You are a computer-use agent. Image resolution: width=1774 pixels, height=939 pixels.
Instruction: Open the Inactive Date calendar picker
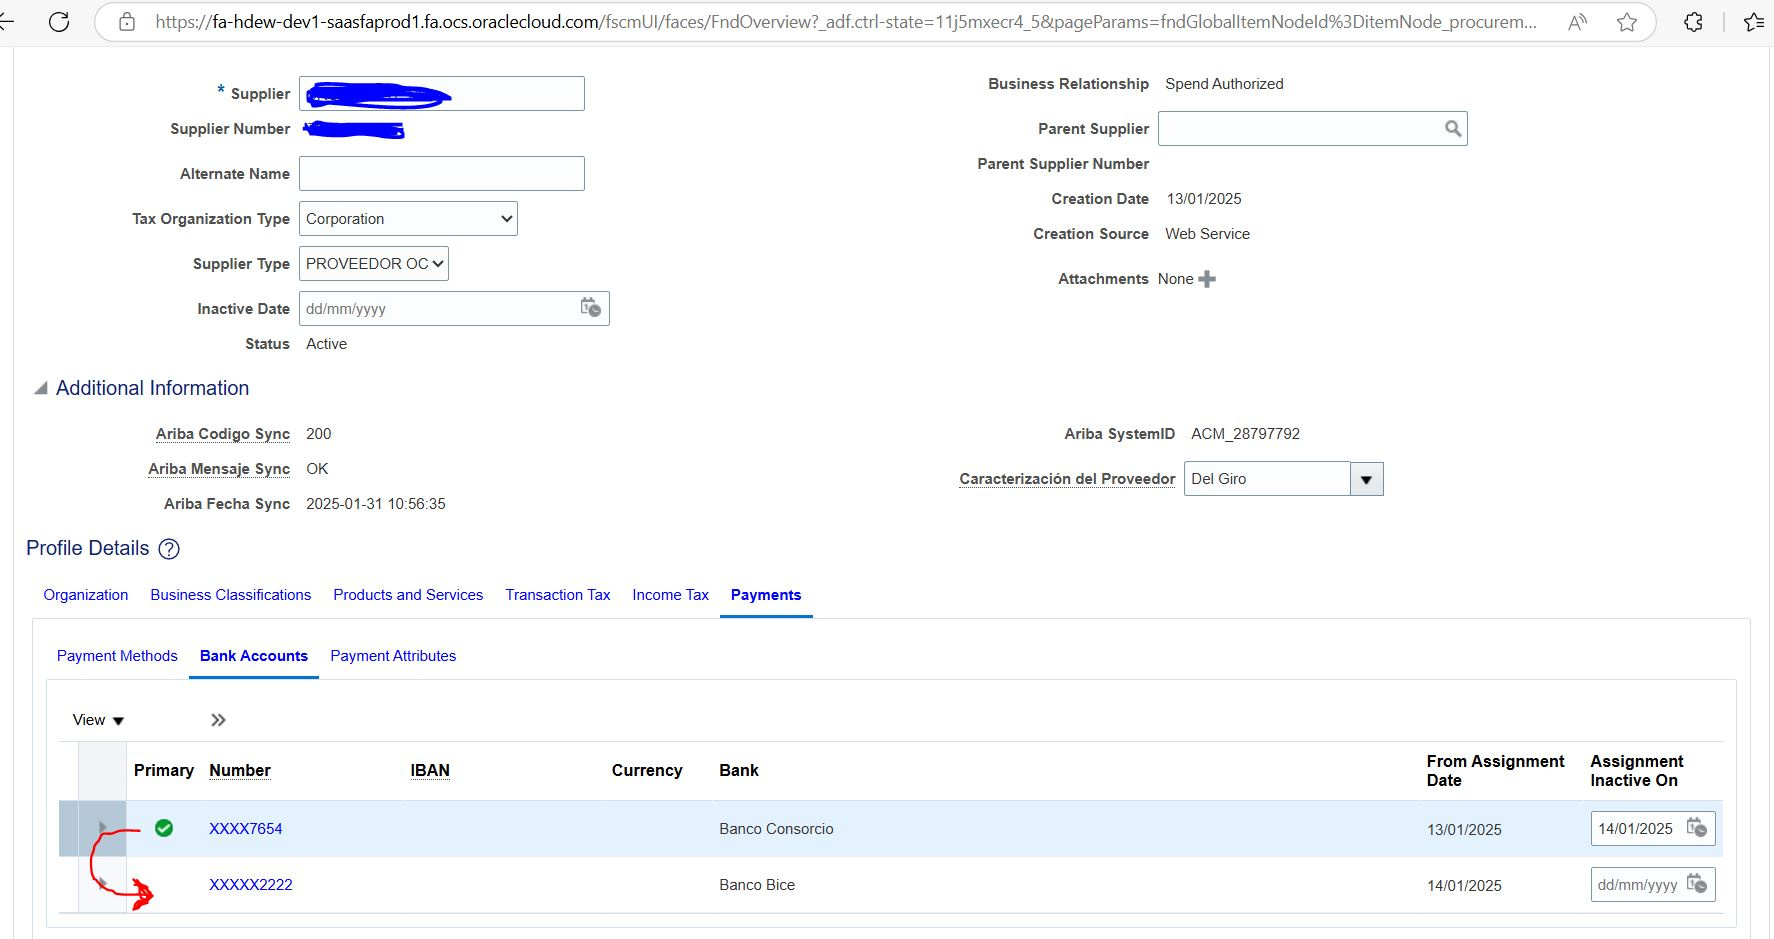pyautogui.click(x=590, y=308)
